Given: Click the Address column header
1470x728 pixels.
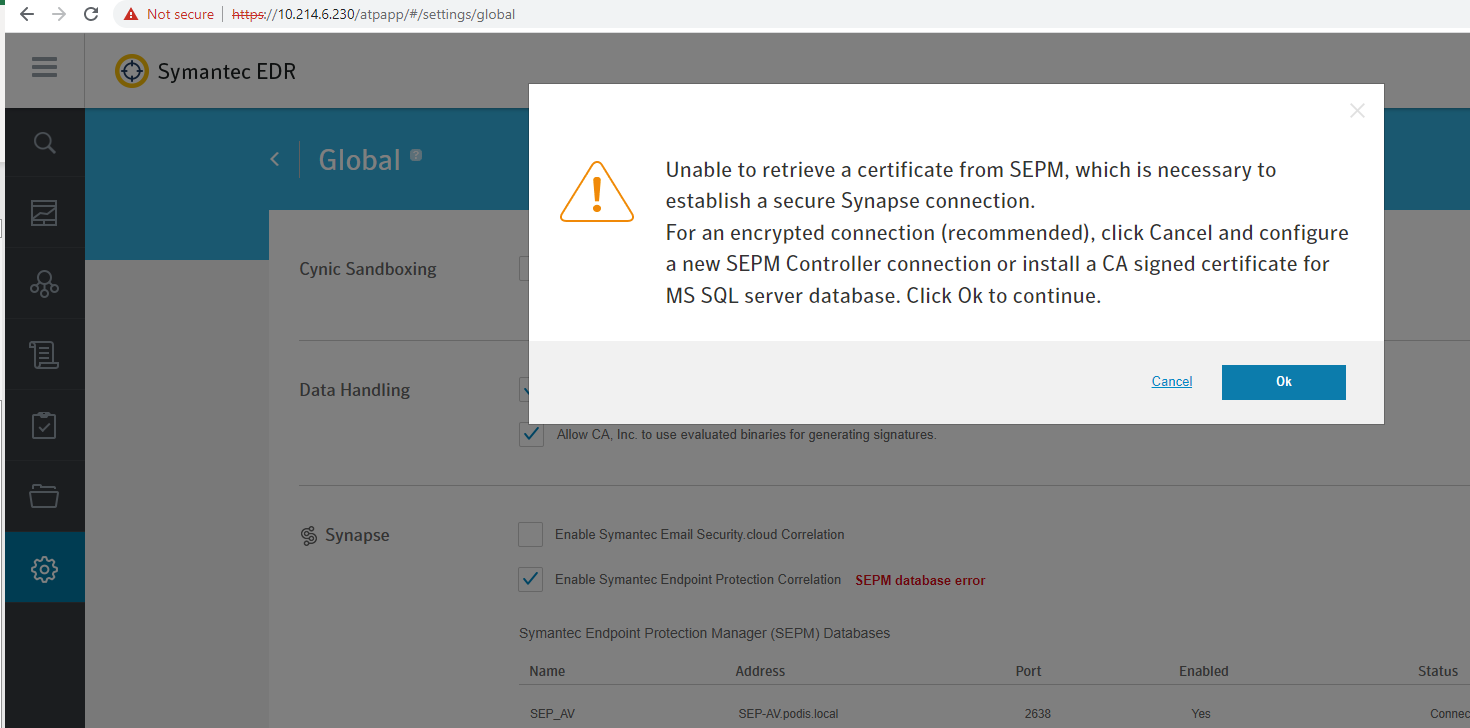Looking at the screenshot, I should [x=760, y=671].
